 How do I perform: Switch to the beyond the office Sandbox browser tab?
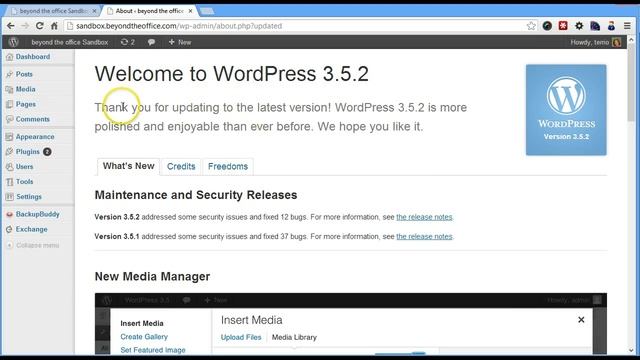[53, 11]
